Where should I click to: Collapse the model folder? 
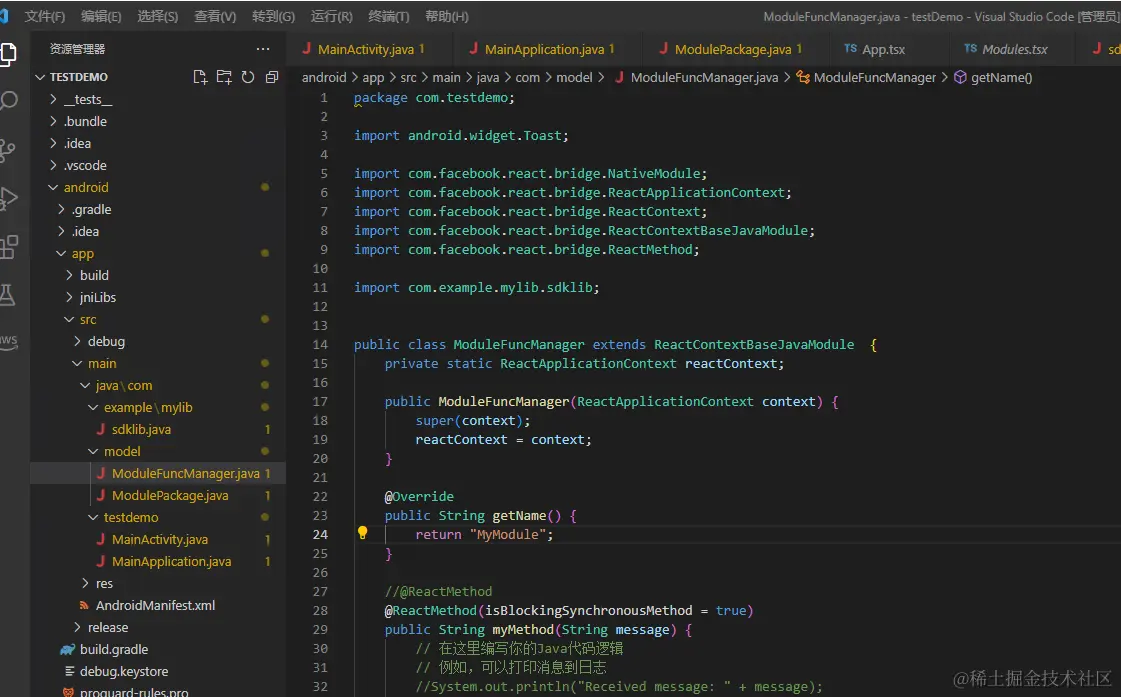93,451
